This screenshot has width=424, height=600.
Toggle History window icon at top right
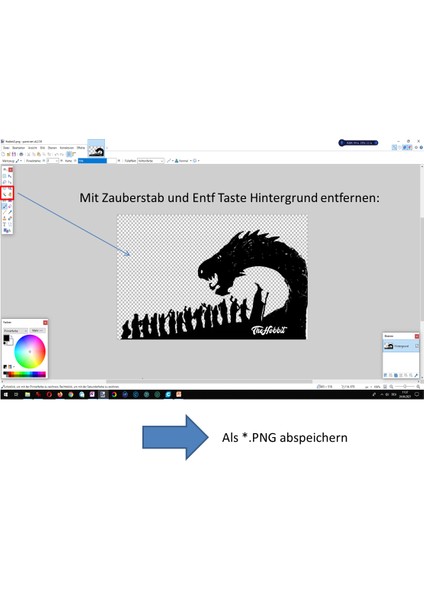[x=400, y=147]
